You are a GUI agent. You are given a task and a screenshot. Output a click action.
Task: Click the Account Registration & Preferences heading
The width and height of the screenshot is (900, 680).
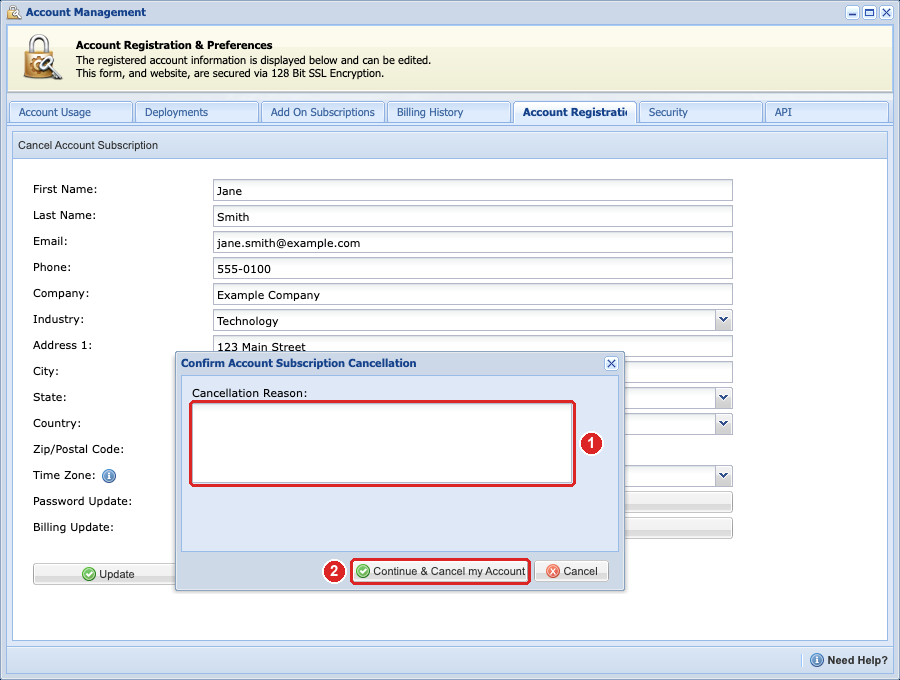pos(174,45)
